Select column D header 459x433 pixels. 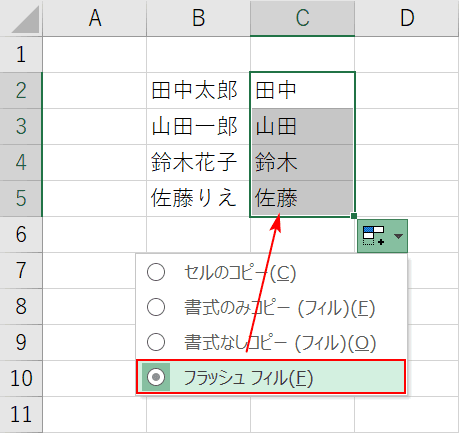tap(407, 18)
